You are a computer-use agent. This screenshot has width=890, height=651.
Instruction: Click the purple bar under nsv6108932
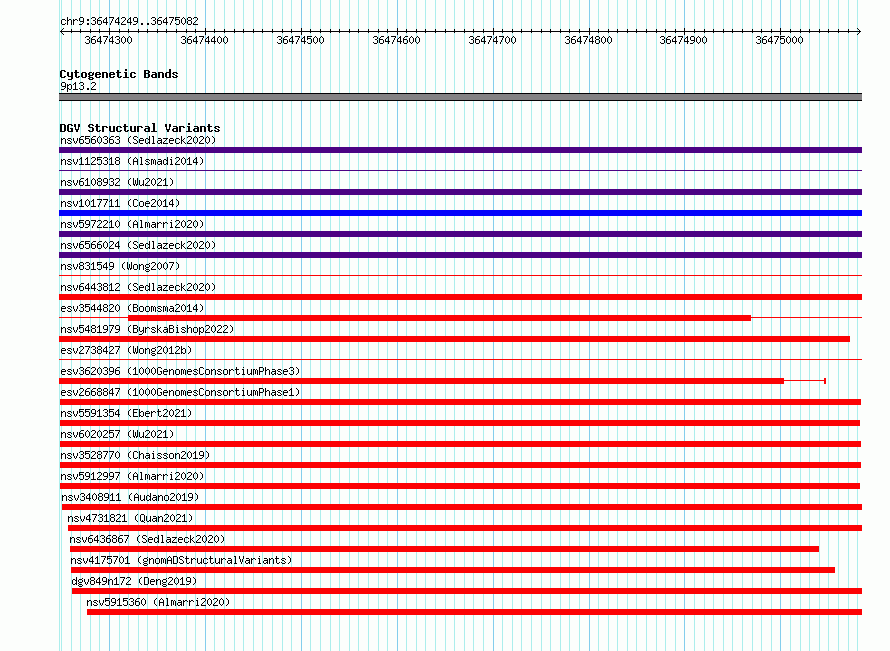pyautogui.click(x=460, y=192)
